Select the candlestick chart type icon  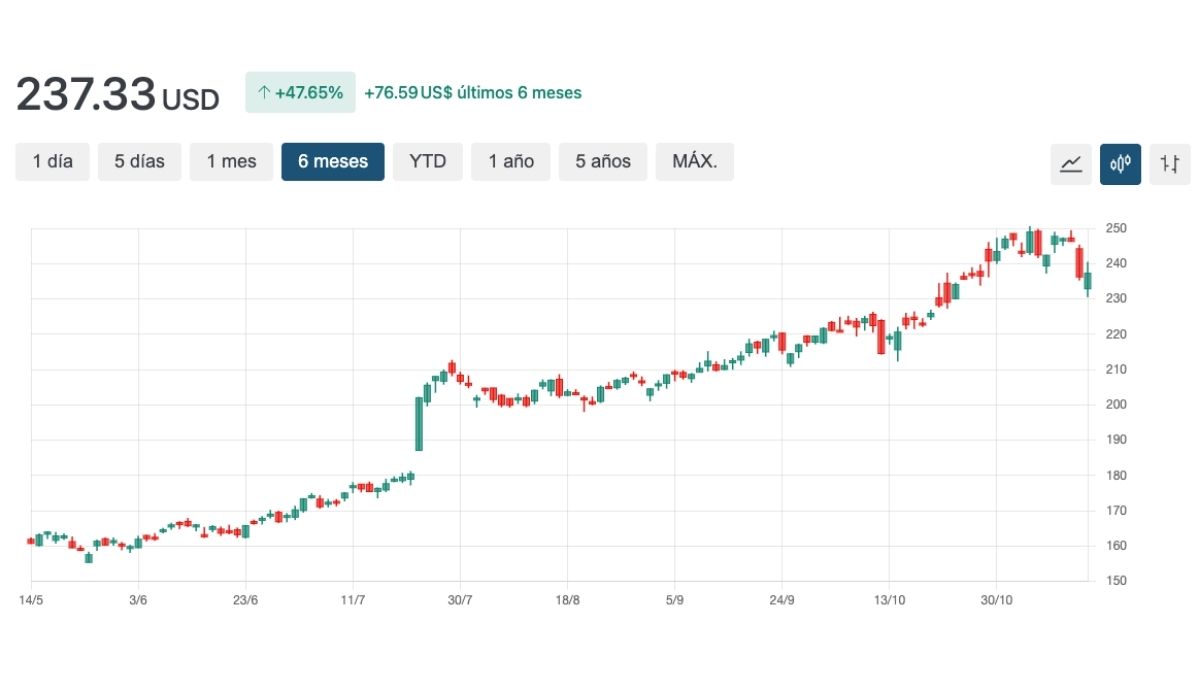pyautogui.click(x=1120, y=164)
